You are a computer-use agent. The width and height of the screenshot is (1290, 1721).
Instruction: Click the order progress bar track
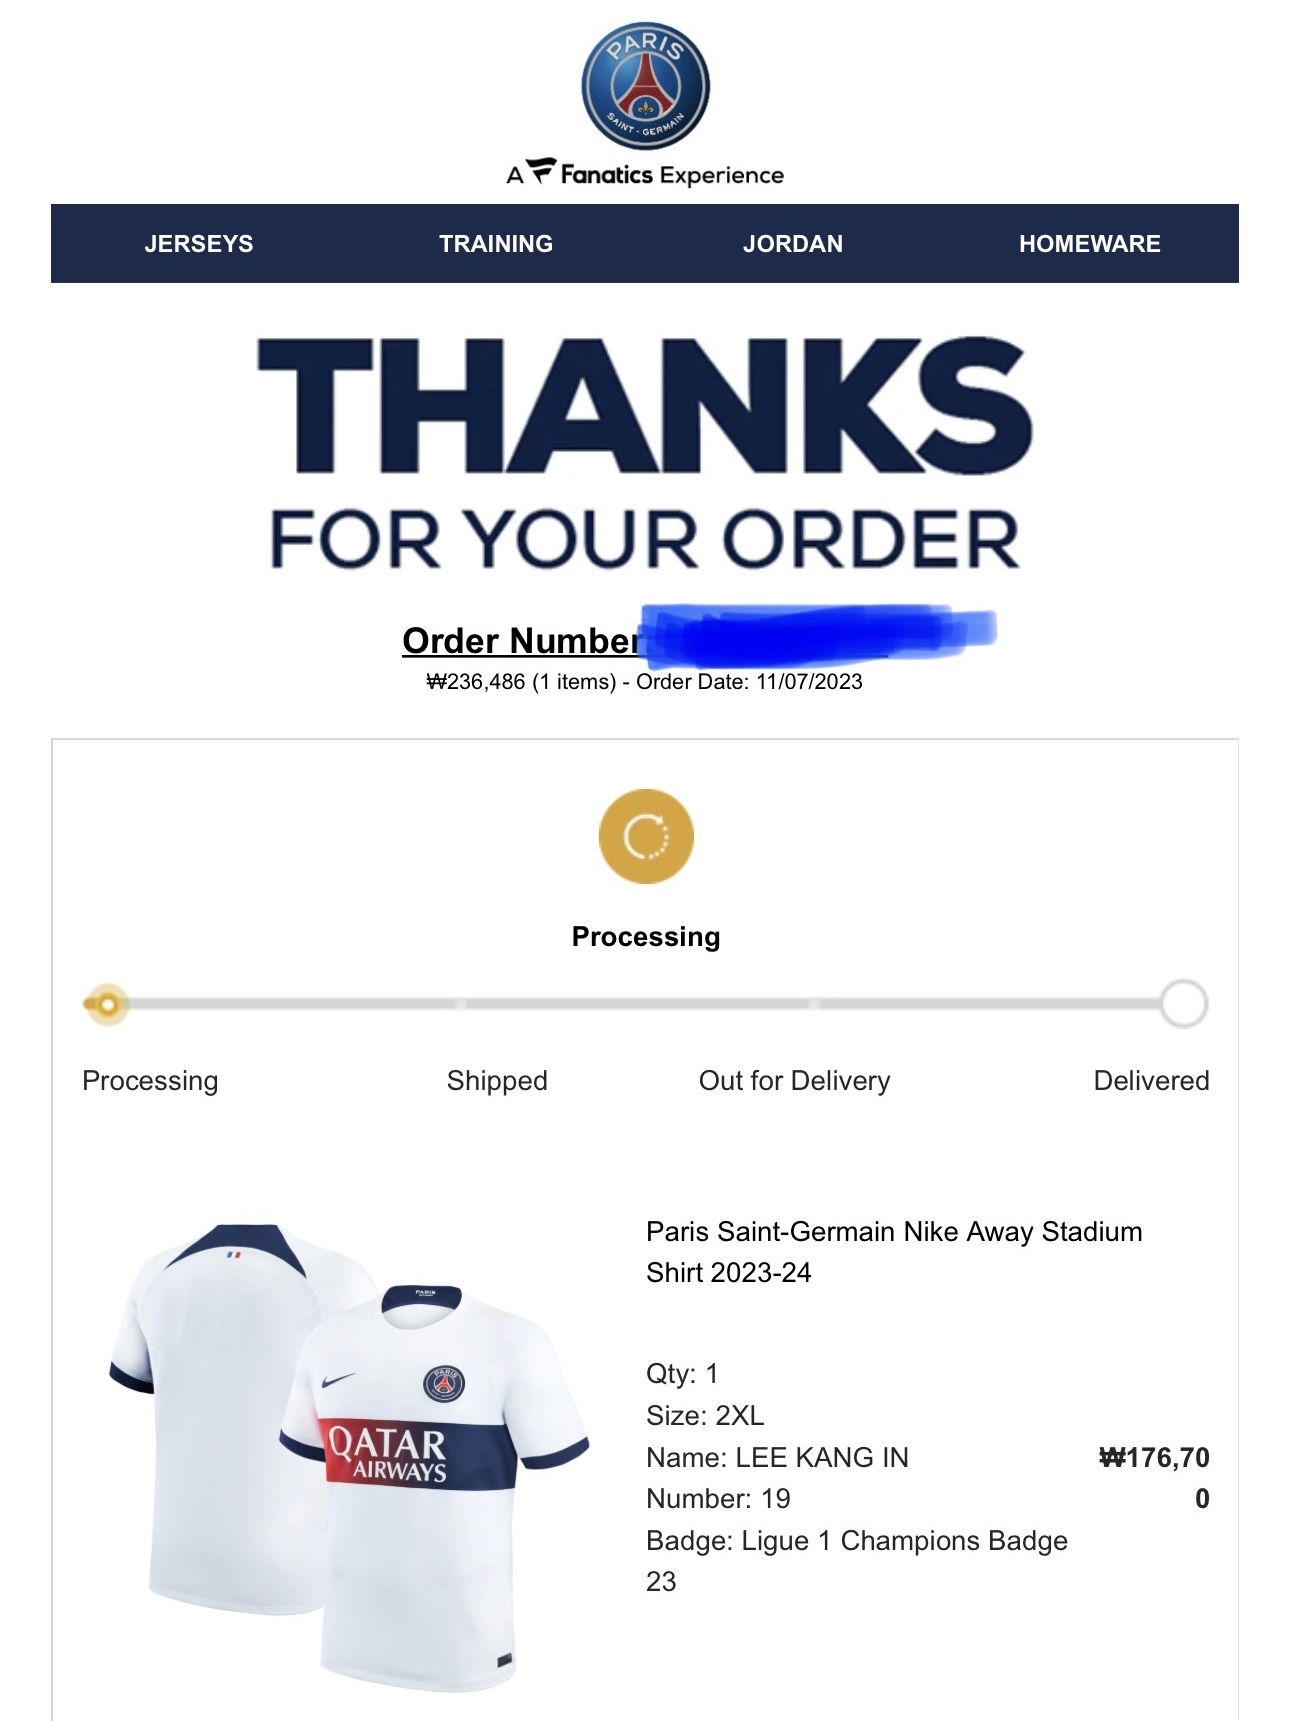coord(645,1004)
